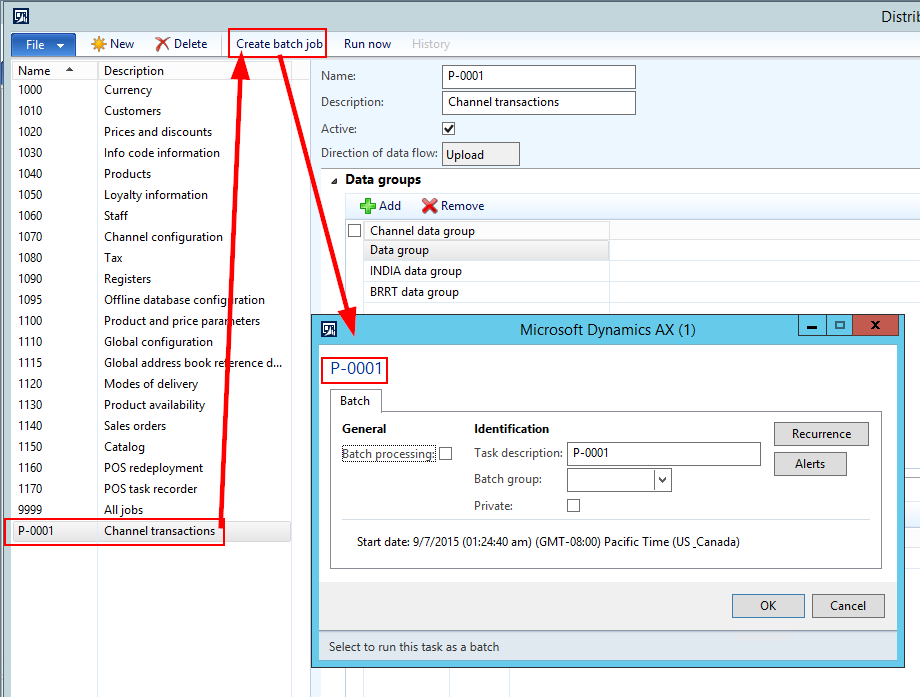Select the Data group row
The image size is (920, 697).
click(x=486, y=251)
